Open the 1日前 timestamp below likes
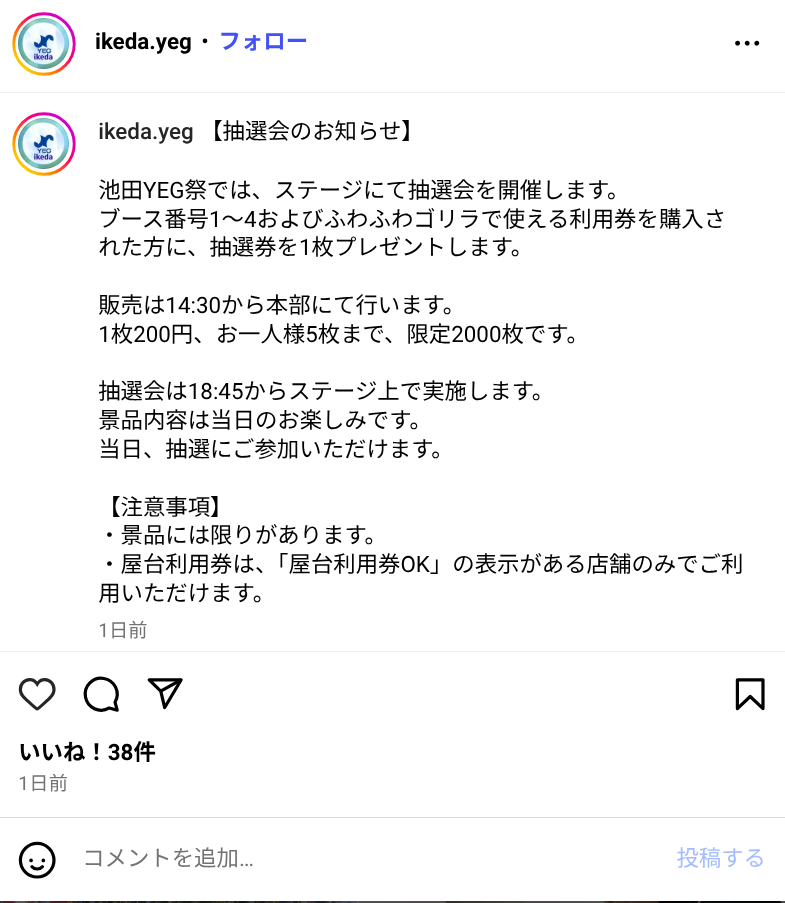Image resolution: width=785 pixels, height=903 pixels. (x=43, y=783)
